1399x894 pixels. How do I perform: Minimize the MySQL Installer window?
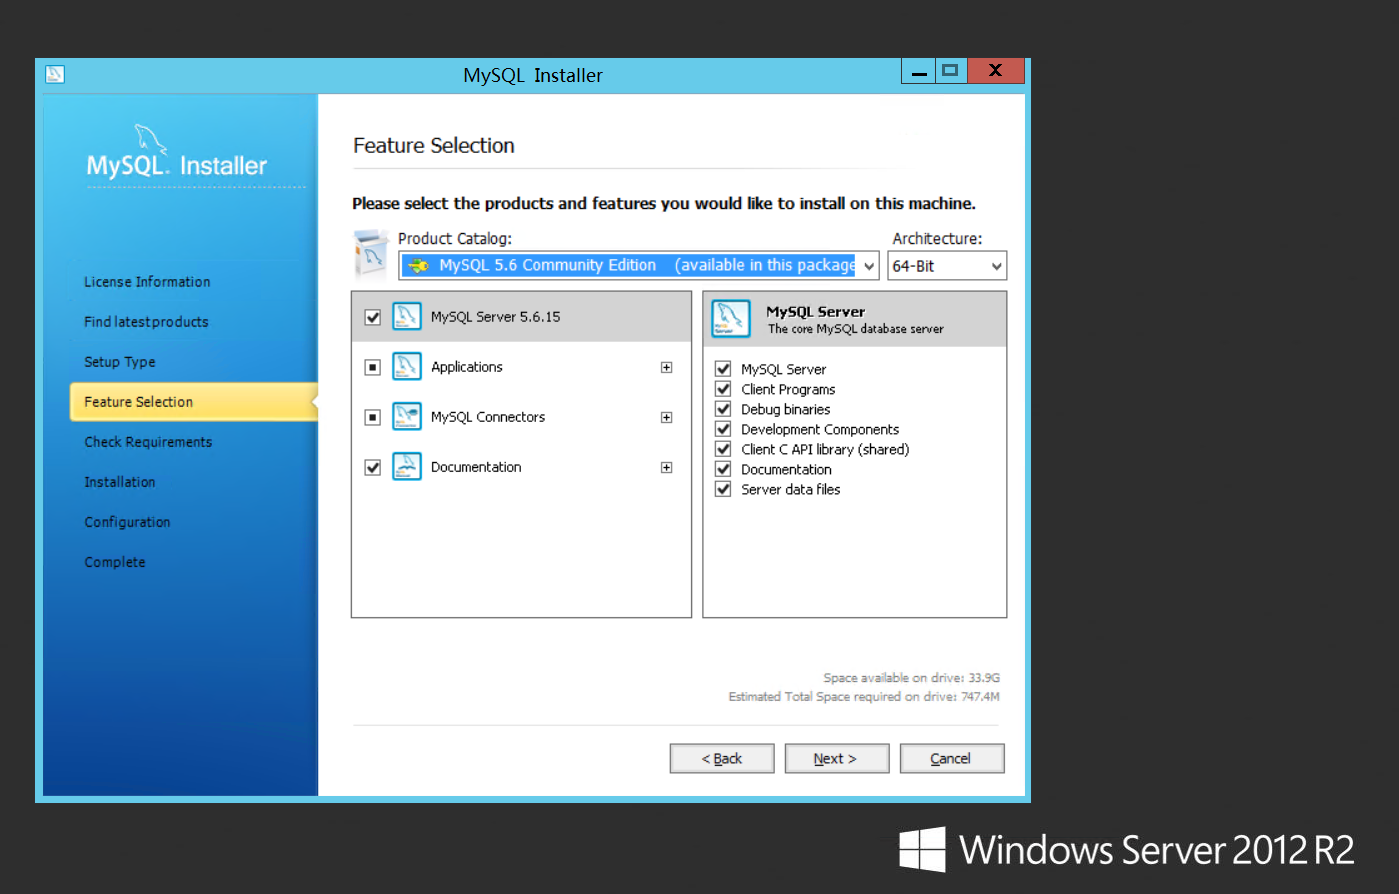919,71
